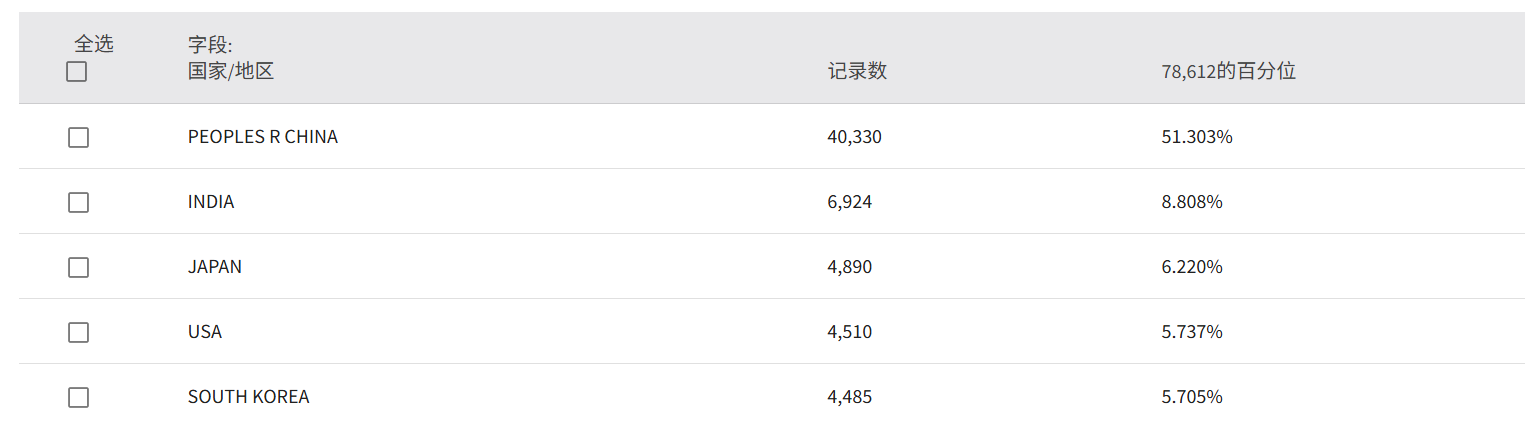Viewport: 1525px width, 424px height.
Task: Click the record count 6,924
Action: point(850,202)
